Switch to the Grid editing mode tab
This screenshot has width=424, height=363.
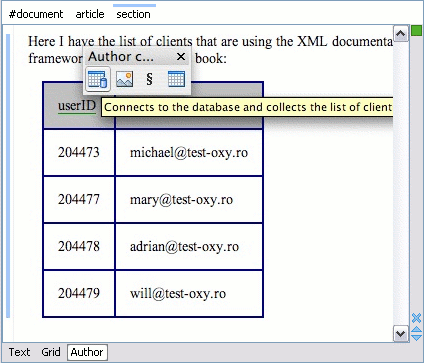point(51,352)
